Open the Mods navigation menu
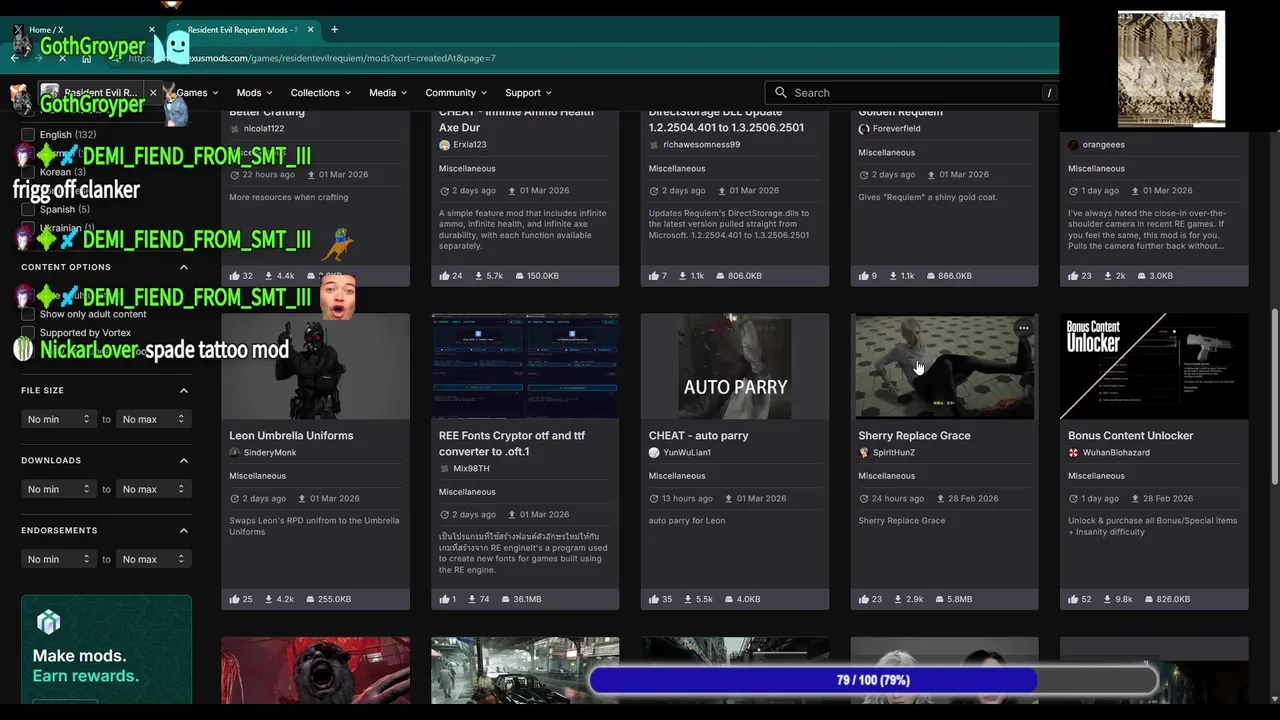This screenshot has width=1280, height=720. [256, 92]
